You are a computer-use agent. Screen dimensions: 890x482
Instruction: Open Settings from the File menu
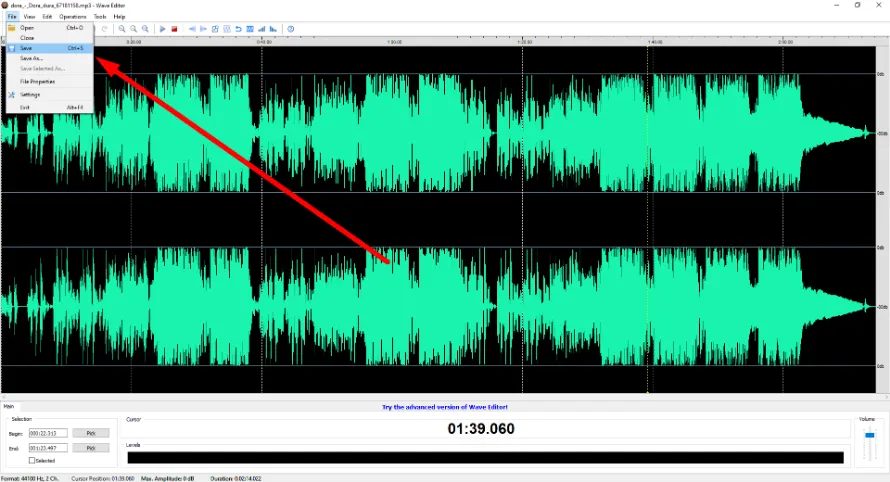(x=49, y=95)
